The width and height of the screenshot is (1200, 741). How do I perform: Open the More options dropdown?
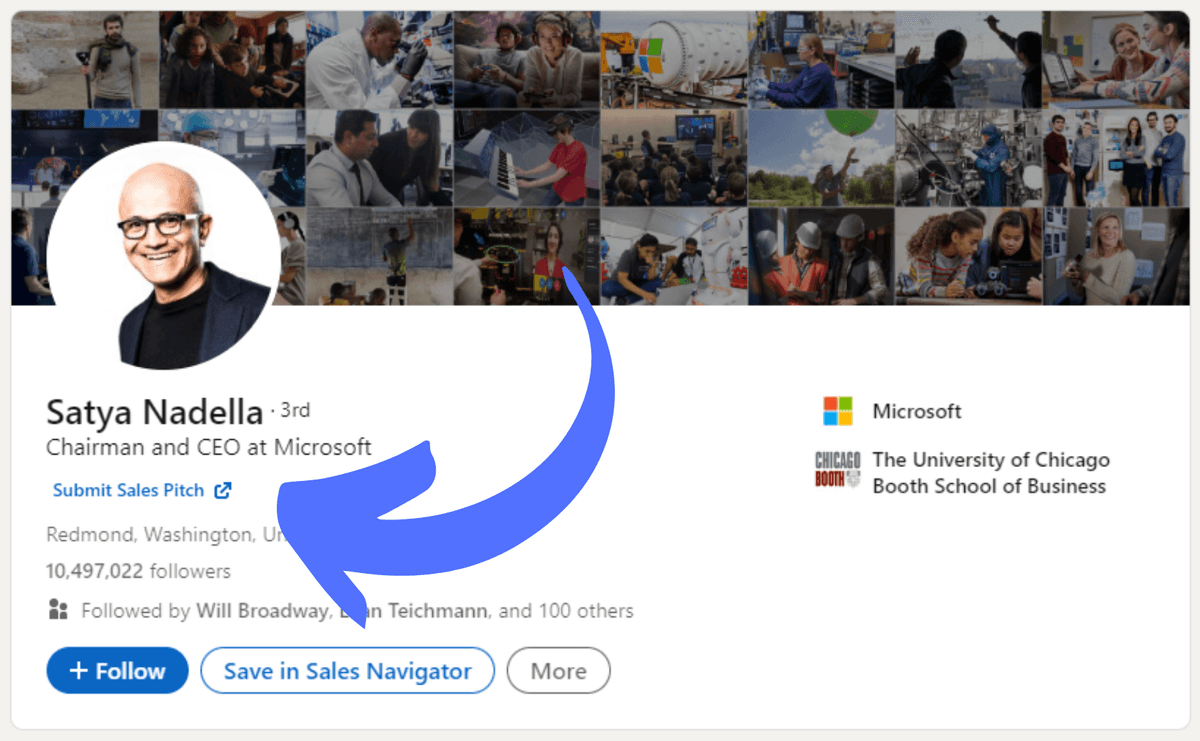(558, 671)
